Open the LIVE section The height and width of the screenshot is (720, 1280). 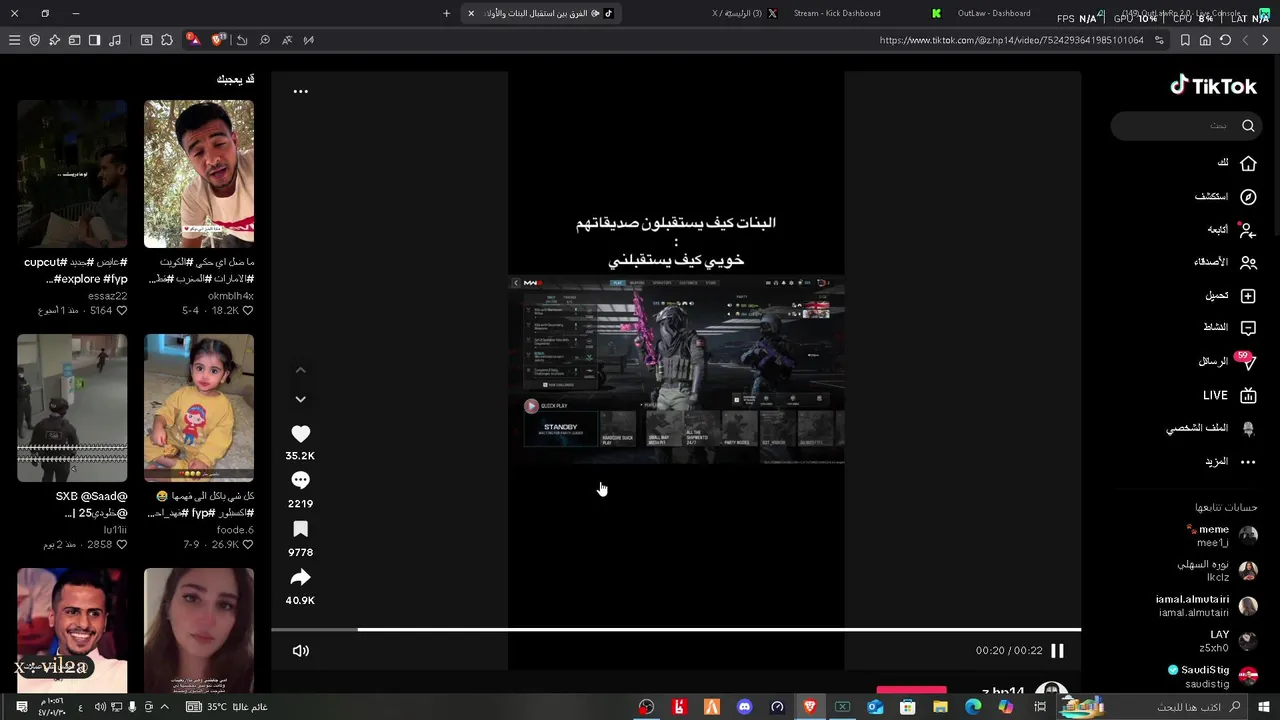[1229, 396]
